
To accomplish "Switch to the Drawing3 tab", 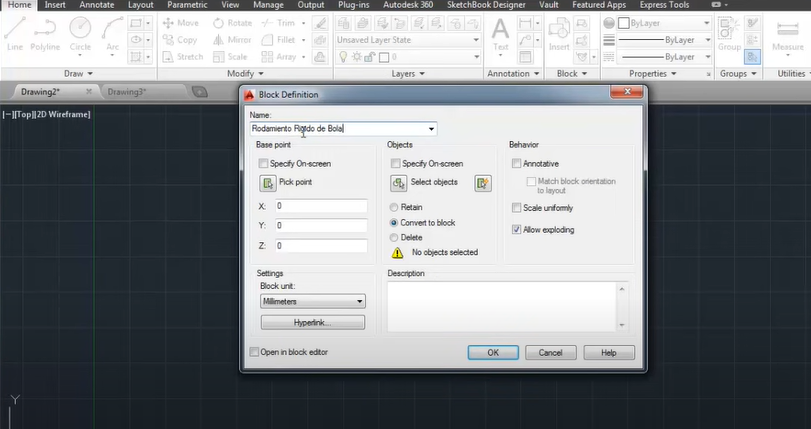I will coord(127,92).
